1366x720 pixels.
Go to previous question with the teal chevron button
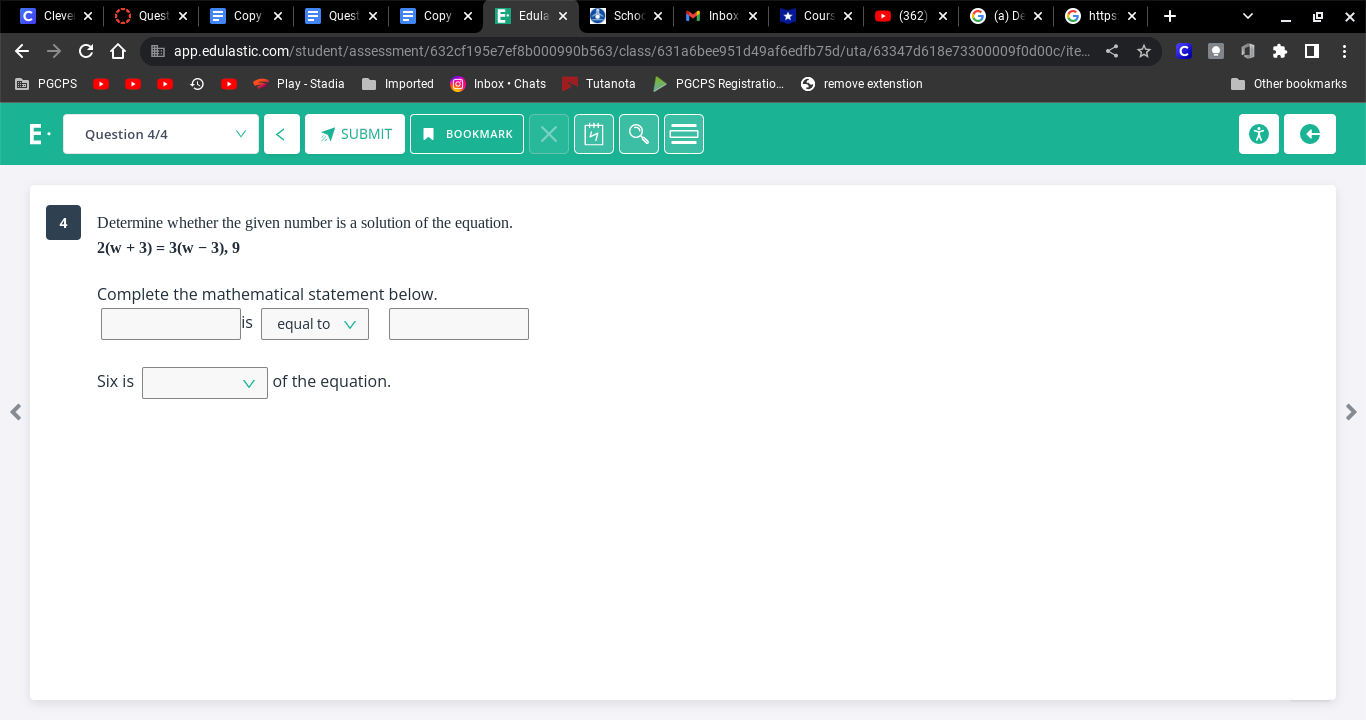(281, 134)
